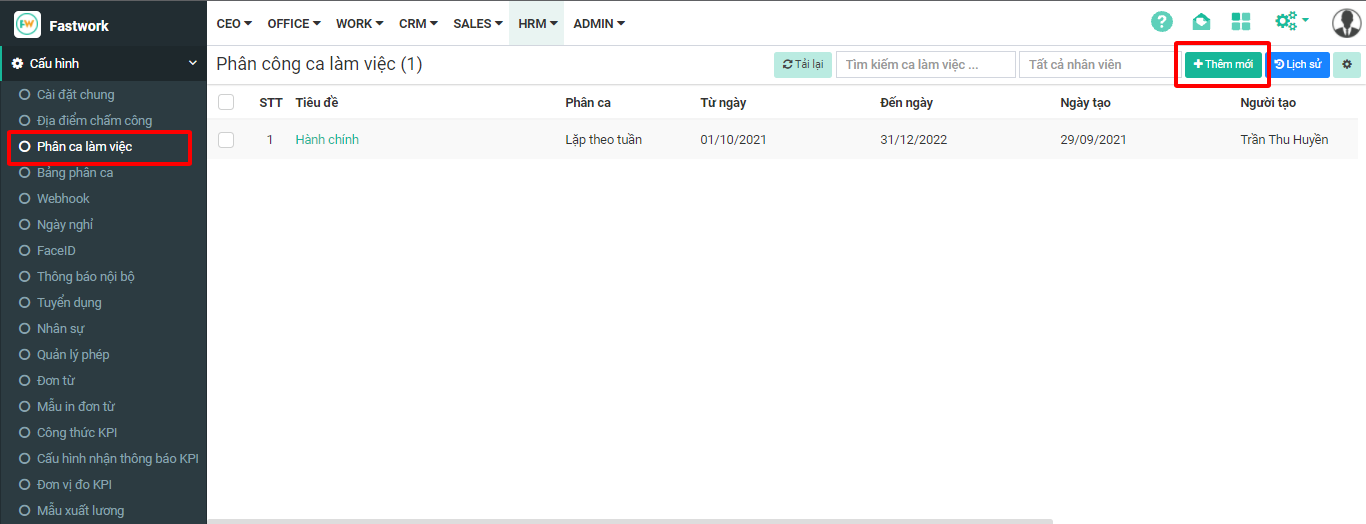
Task: Collapse the Cấu hình sidebar section
Action: click(193, 64)
